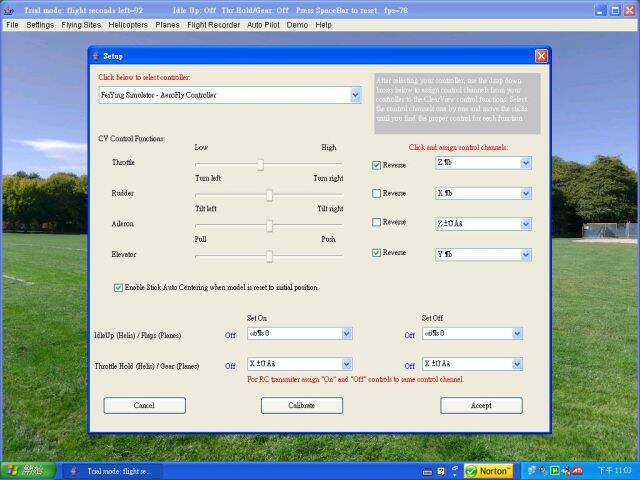Open the Help menu
This screenshot has height=480, width=640.
tap(323, 25)
